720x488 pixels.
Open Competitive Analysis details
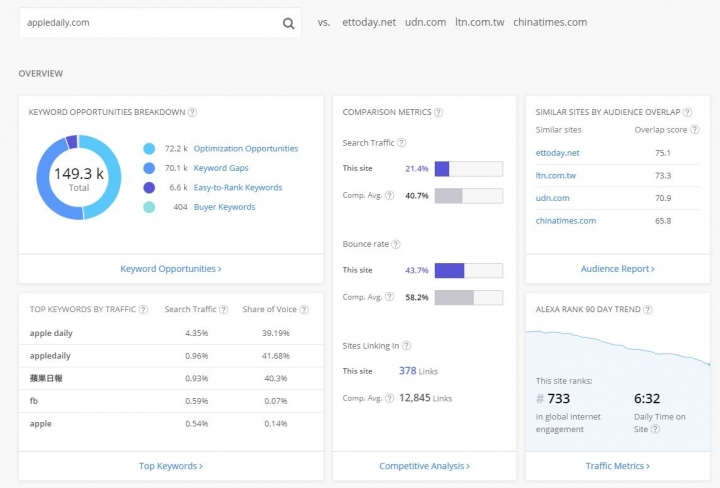[424, 466]
